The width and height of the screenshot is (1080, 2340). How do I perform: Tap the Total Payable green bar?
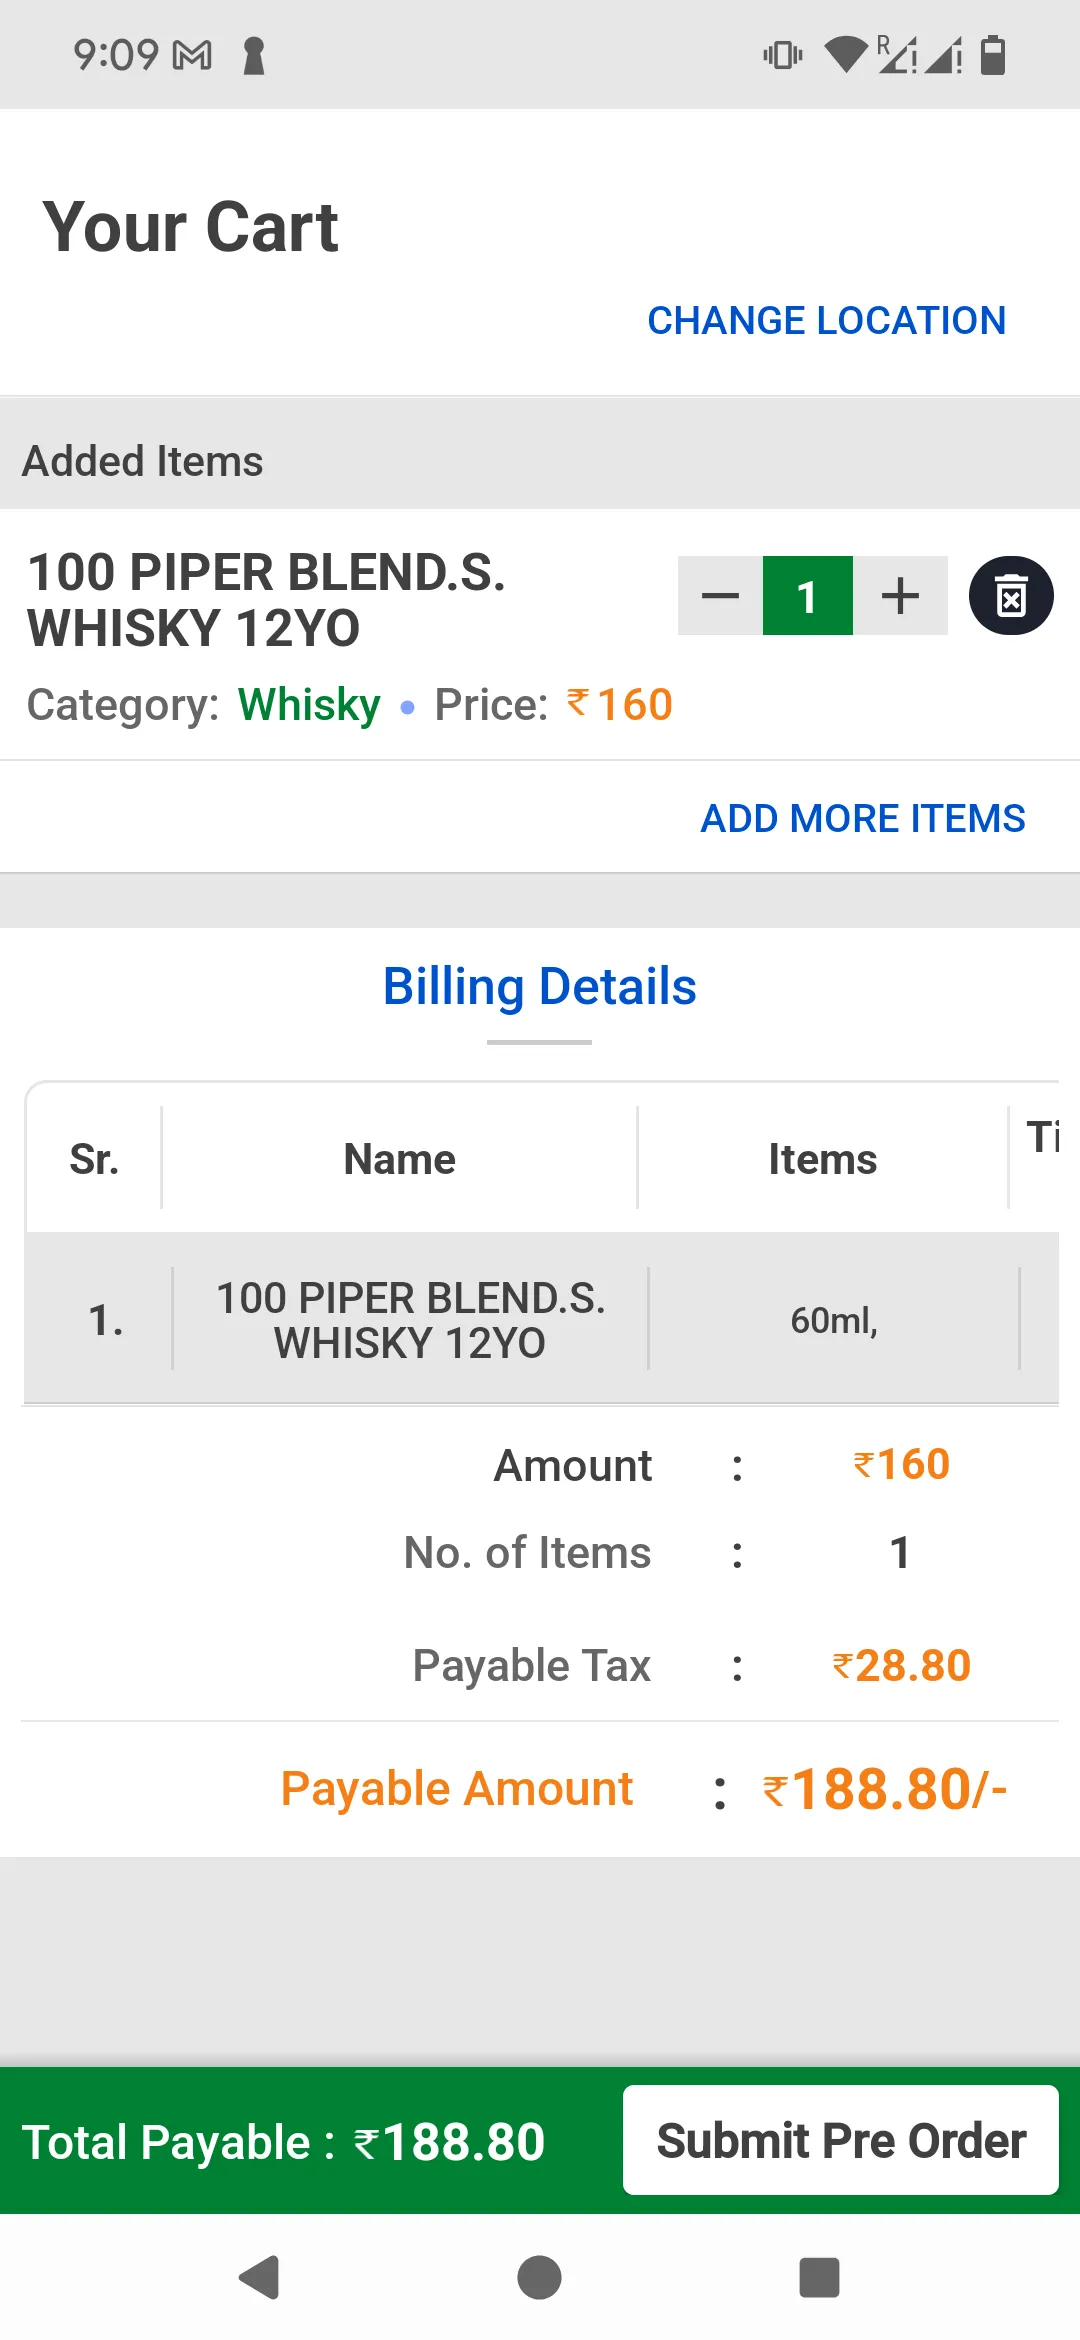click(x=282, y=2141)
